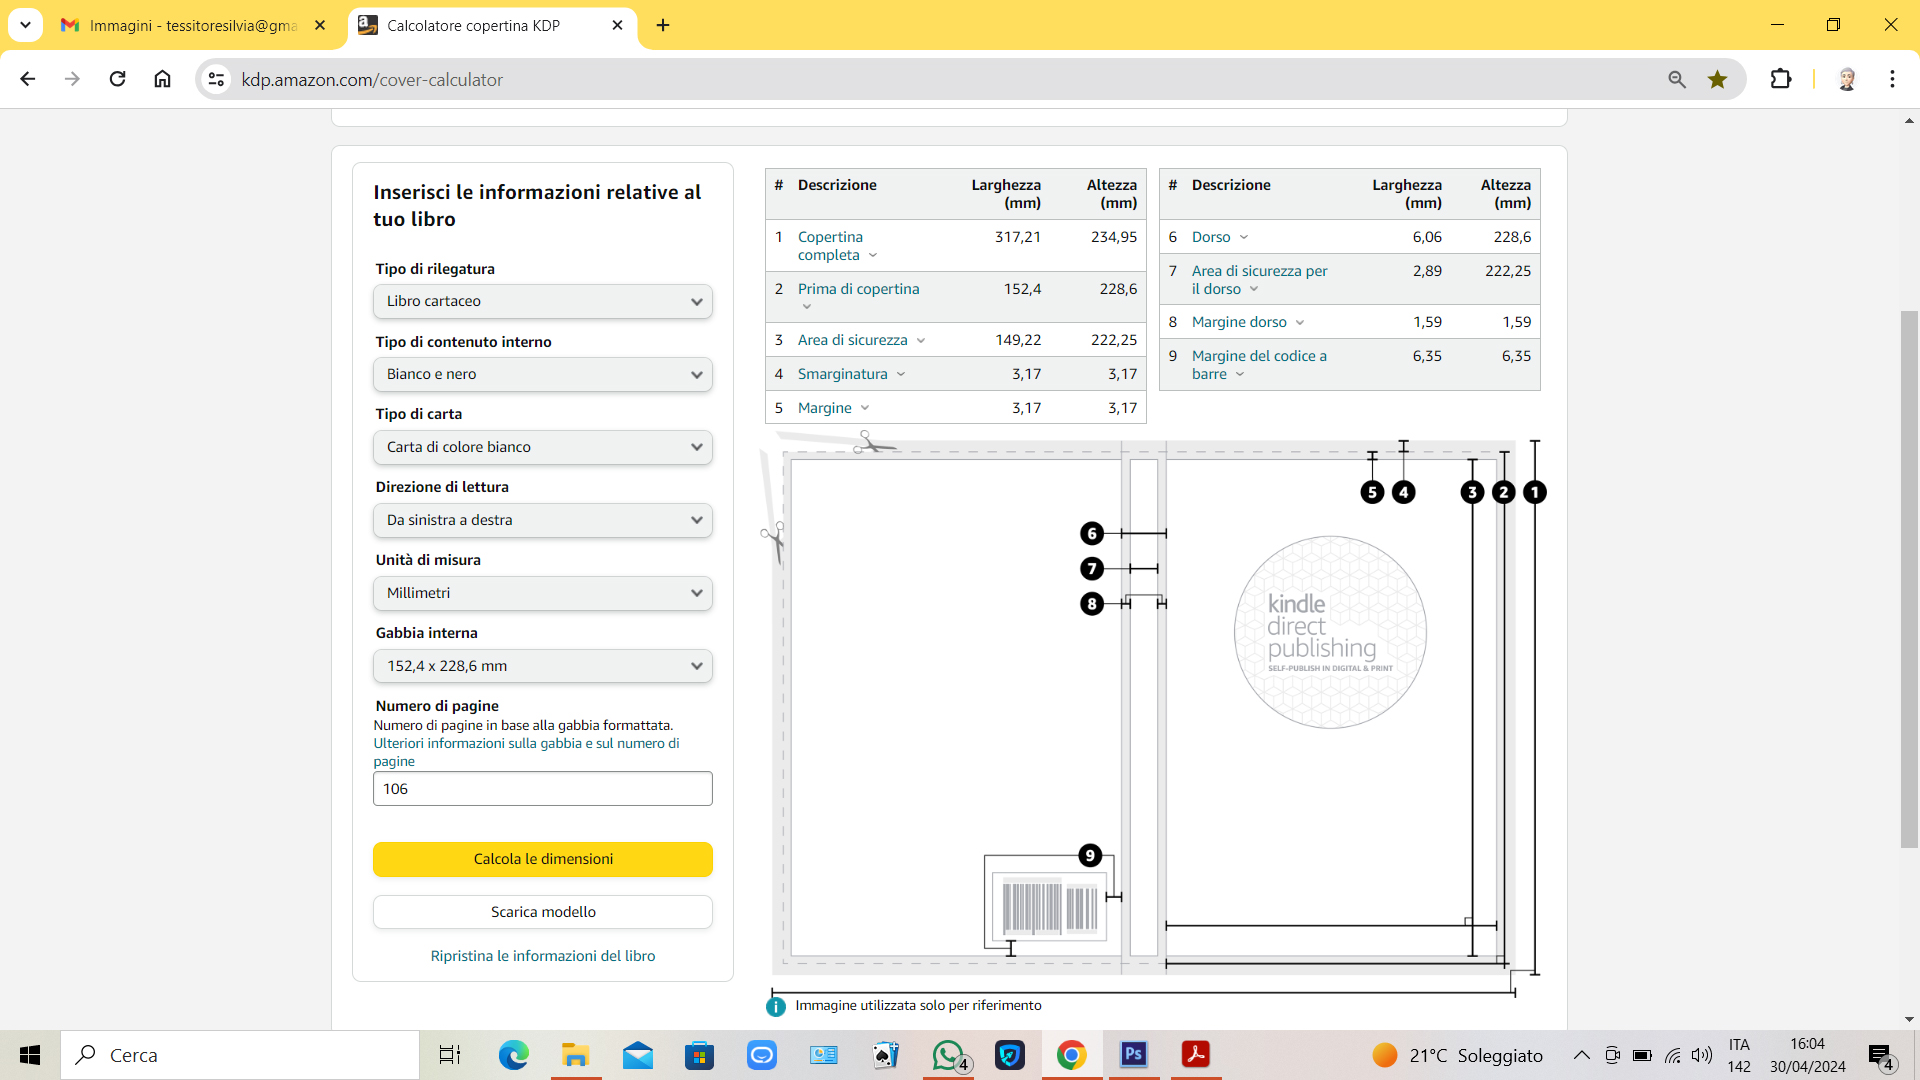Open the Tipo di rilegatura dropdown
This screenshot has height=1080, width=1920.
click(543, 301)
